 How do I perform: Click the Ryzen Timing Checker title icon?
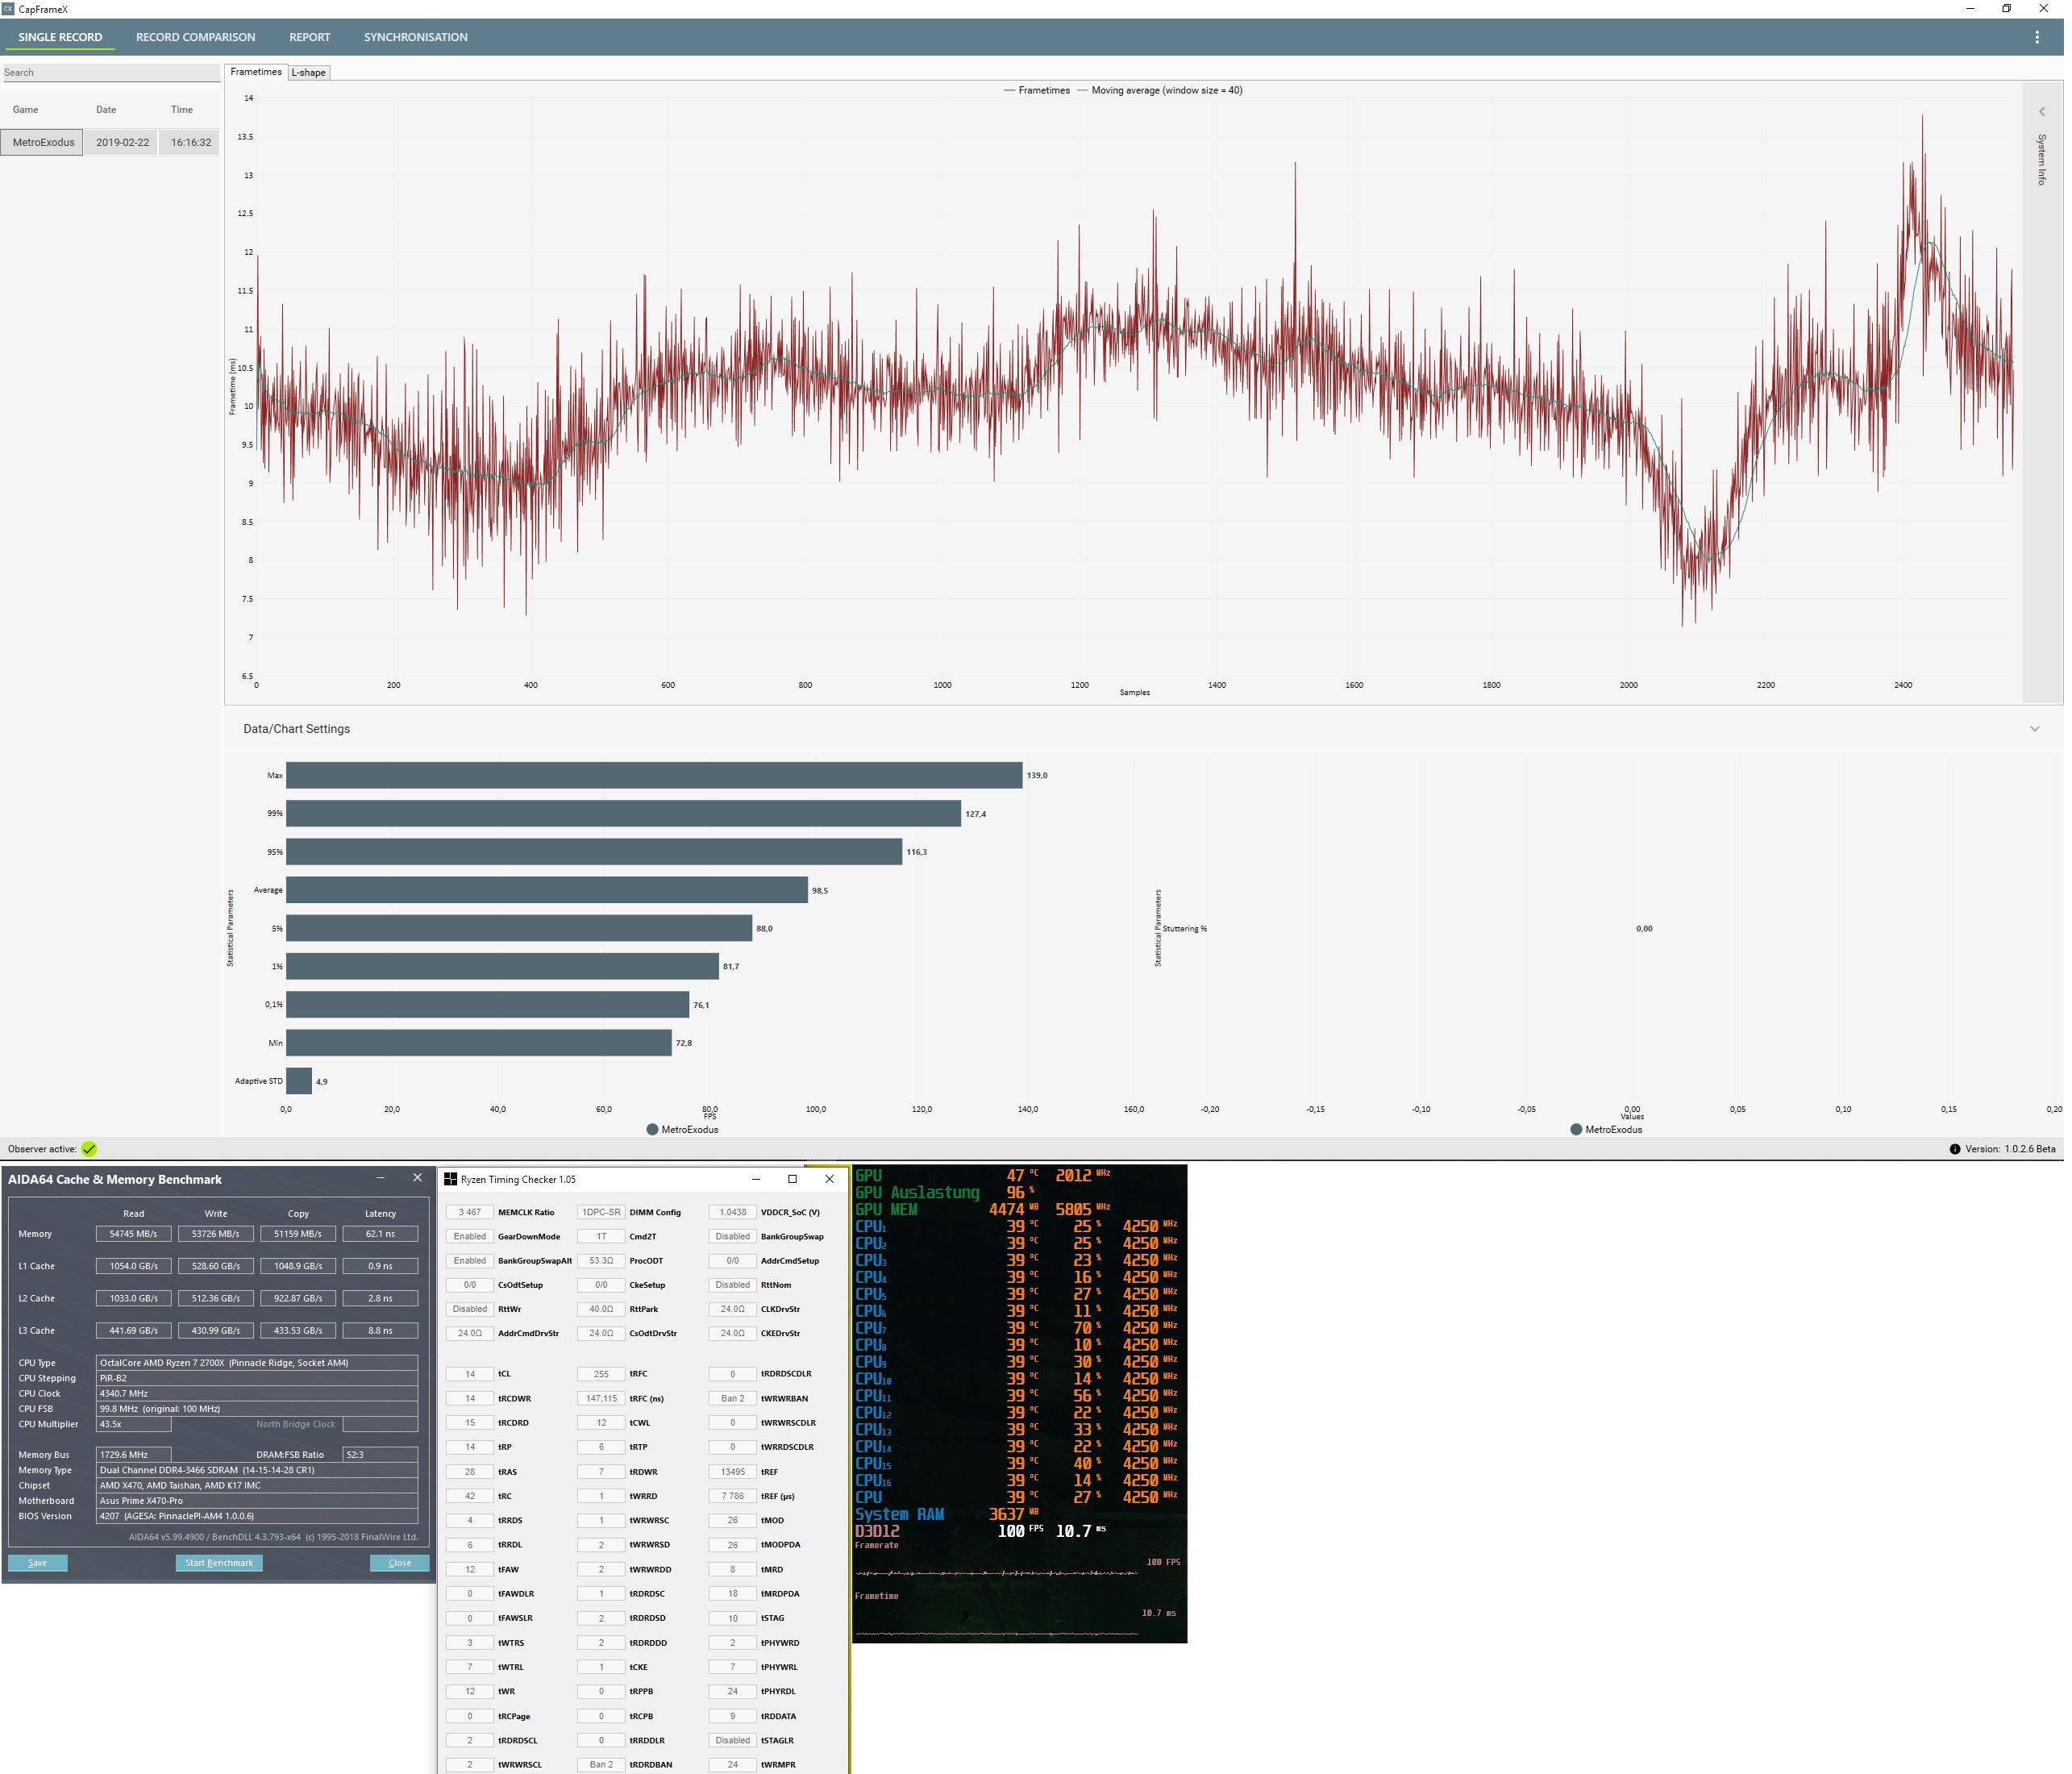point(451,1180)
